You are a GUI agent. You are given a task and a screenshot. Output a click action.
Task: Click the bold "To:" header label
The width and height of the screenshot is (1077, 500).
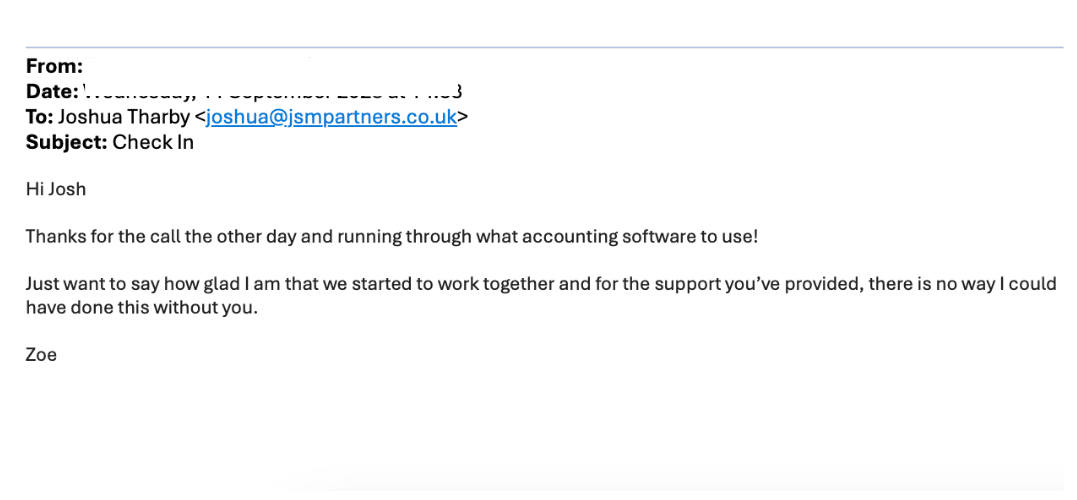[x=39, y=117]
